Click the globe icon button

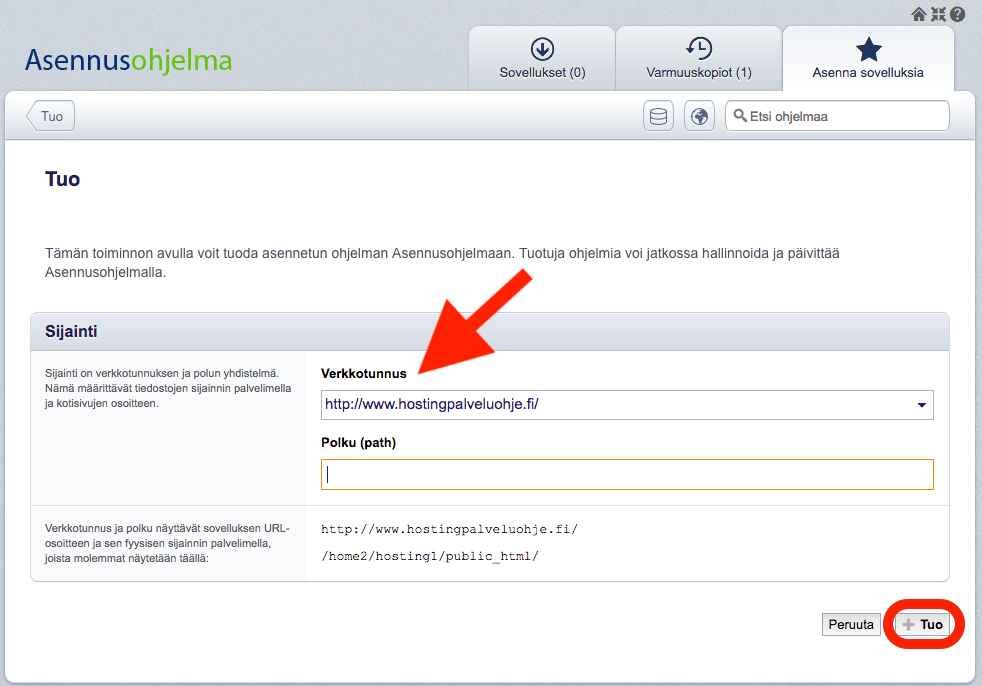coord(700,116)
